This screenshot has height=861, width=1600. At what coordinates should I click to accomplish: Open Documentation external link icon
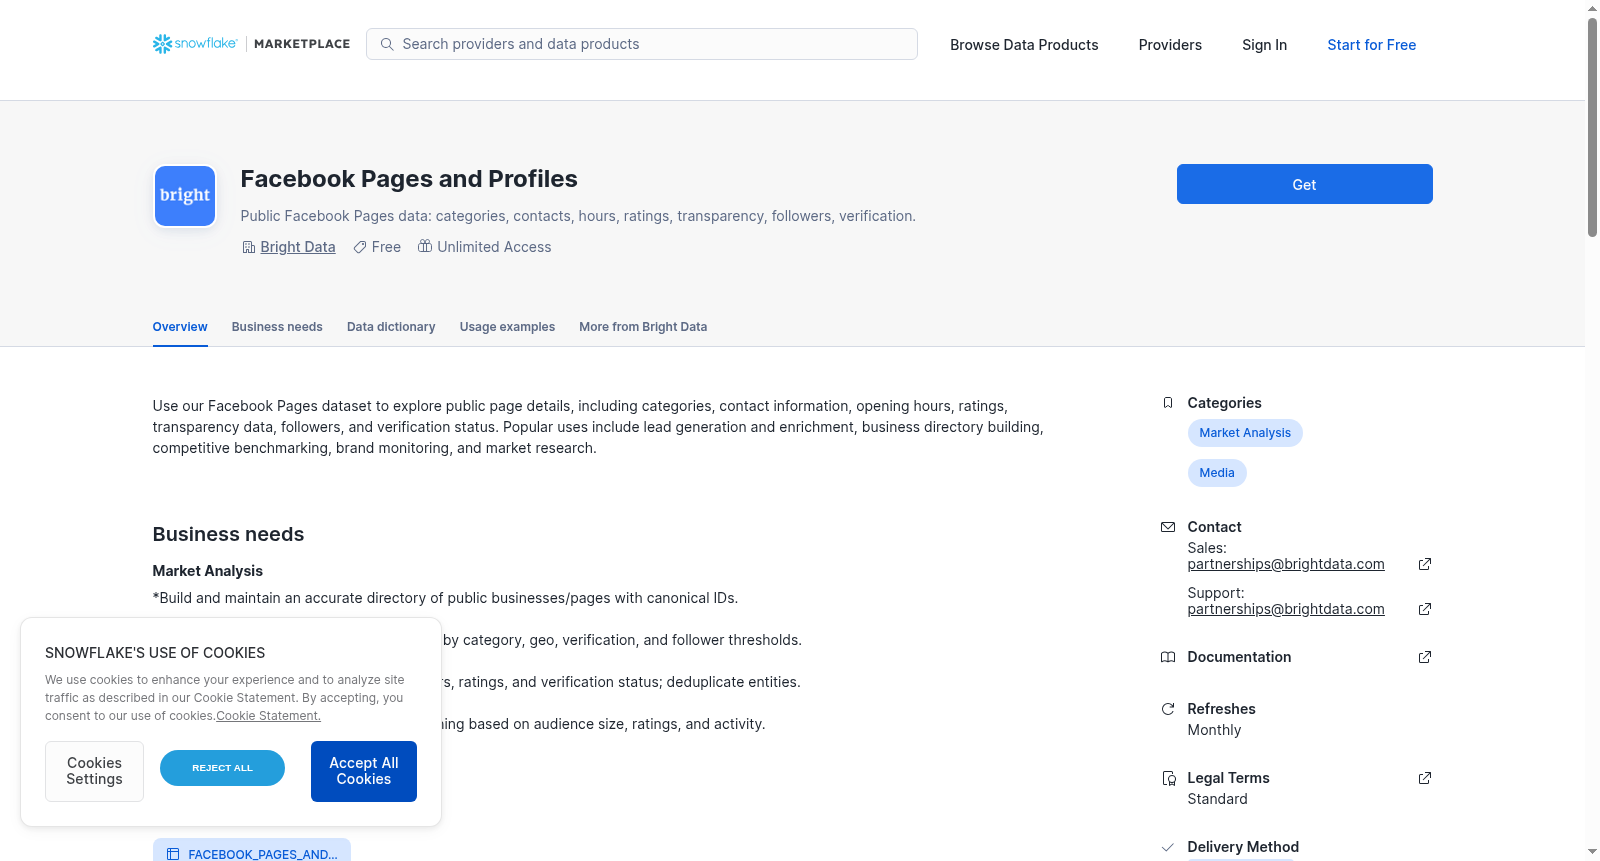[1425, 657]
